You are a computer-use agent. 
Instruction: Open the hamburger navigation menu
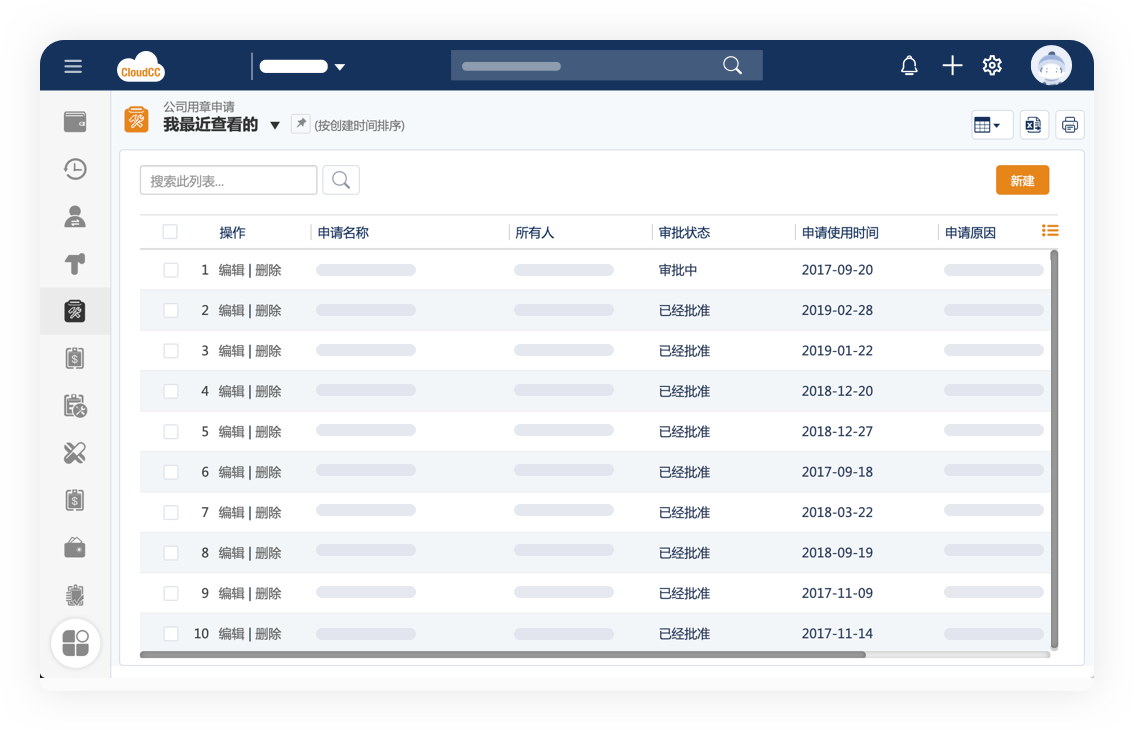pyautogui.click(x=73, y=66)
